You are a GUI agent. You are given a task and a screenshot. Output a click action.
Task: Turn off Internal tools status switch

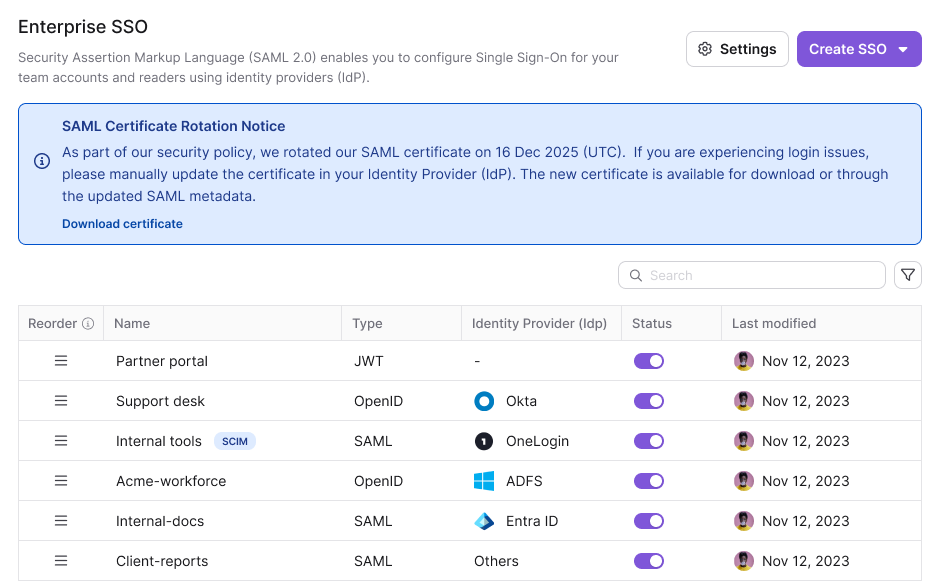point(649,441)
